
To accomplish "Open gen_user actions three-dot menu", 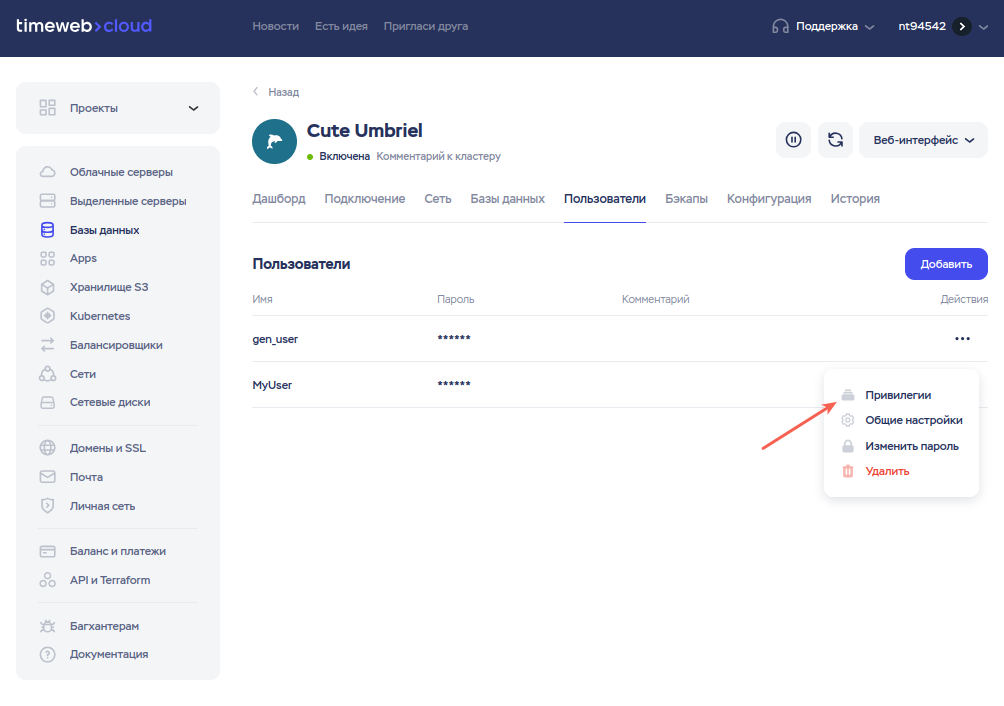I will [x=962, y=339].
